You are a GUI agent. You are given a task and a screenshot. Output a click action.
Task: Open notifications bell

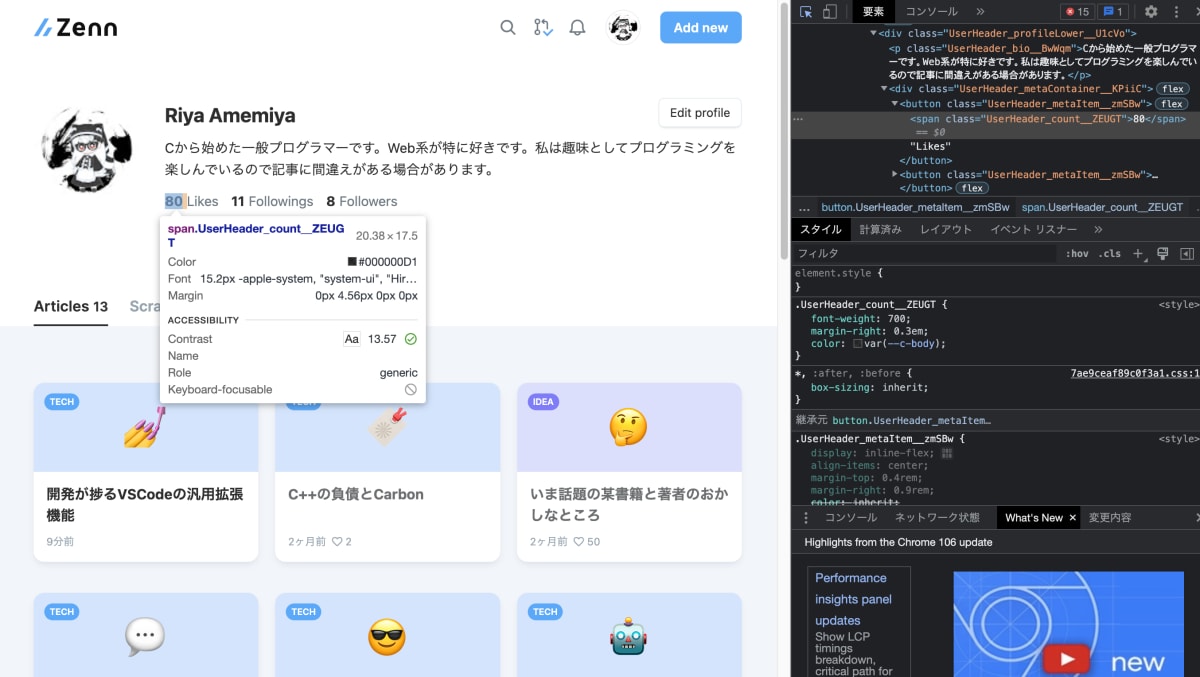coord(577,27)
